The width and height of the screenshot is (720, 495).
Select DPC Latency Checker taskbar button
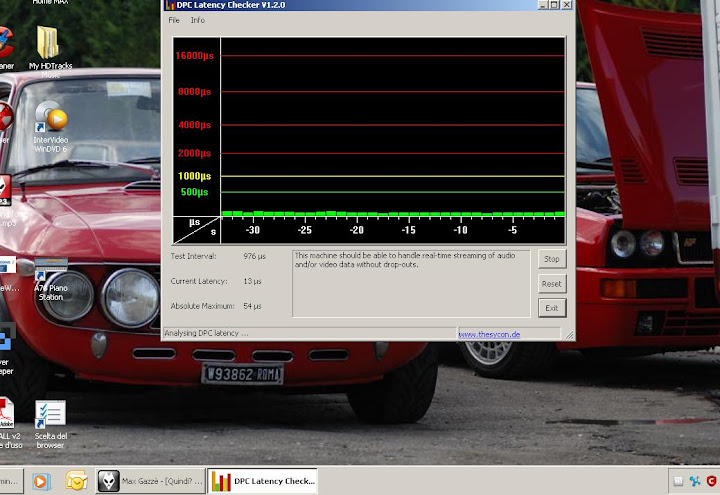click(262, 481)
